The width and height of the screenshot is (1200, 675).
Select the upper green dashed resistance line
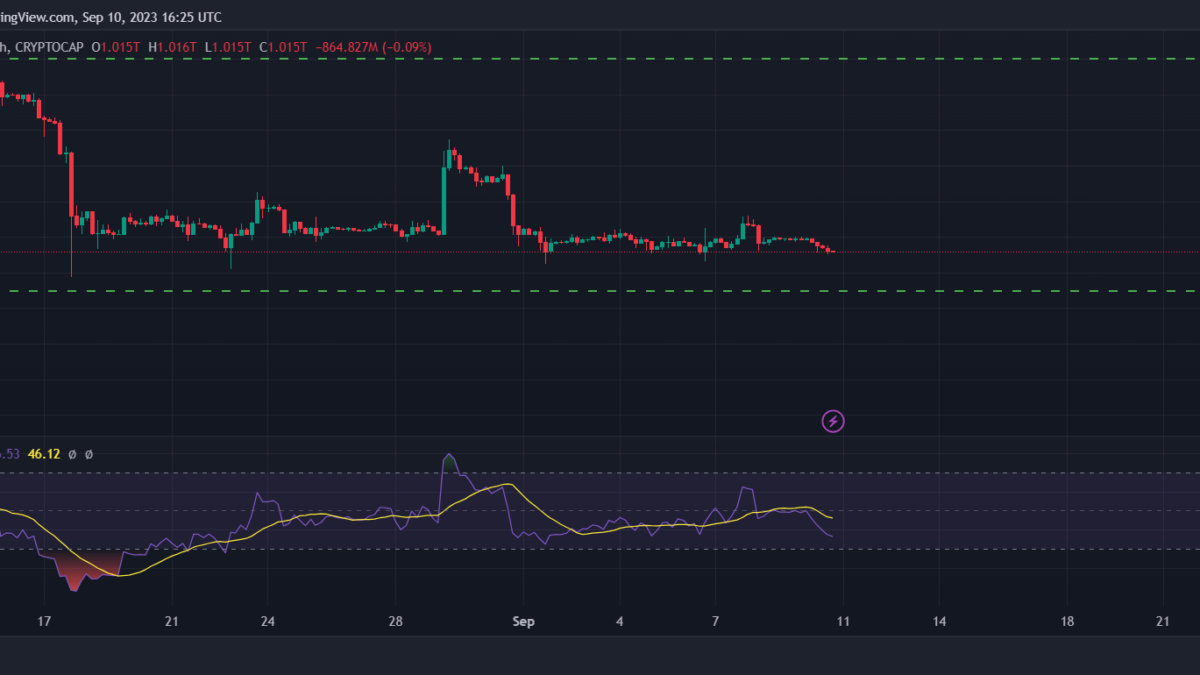(600, 59)
